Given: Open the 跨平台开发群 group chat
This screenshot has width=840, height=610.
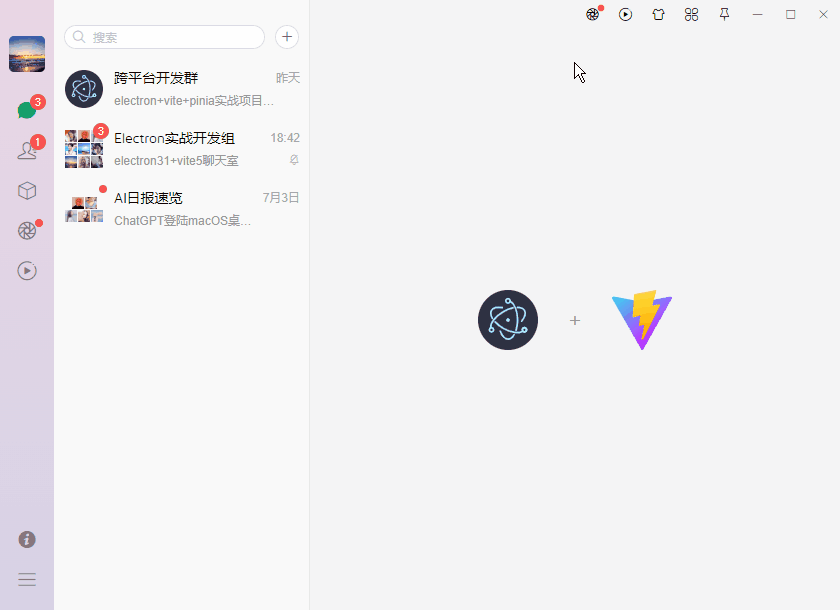Looking at the screenshot, I should [x=180, y=89].
